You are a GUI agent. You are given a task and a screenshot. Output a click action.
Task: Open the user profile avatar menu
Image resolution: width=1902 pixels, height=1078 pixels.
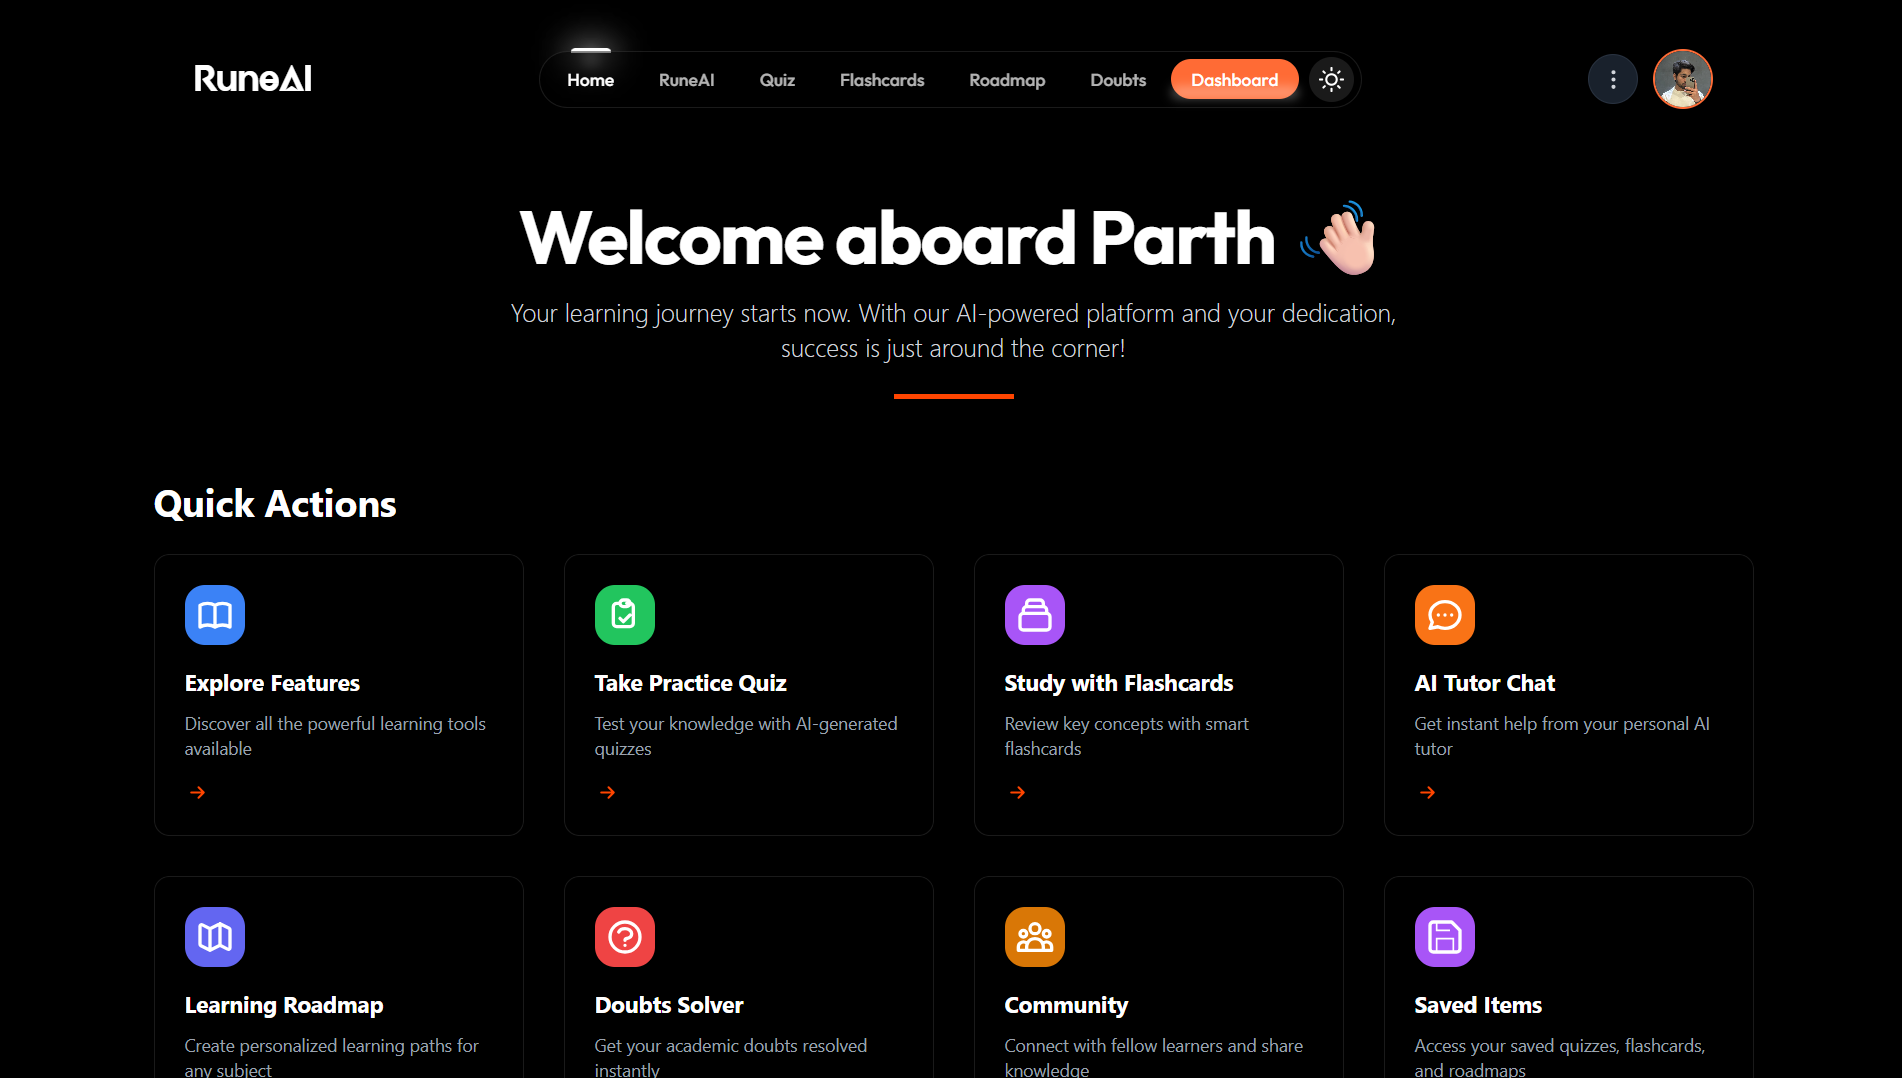pos(1682,80)
